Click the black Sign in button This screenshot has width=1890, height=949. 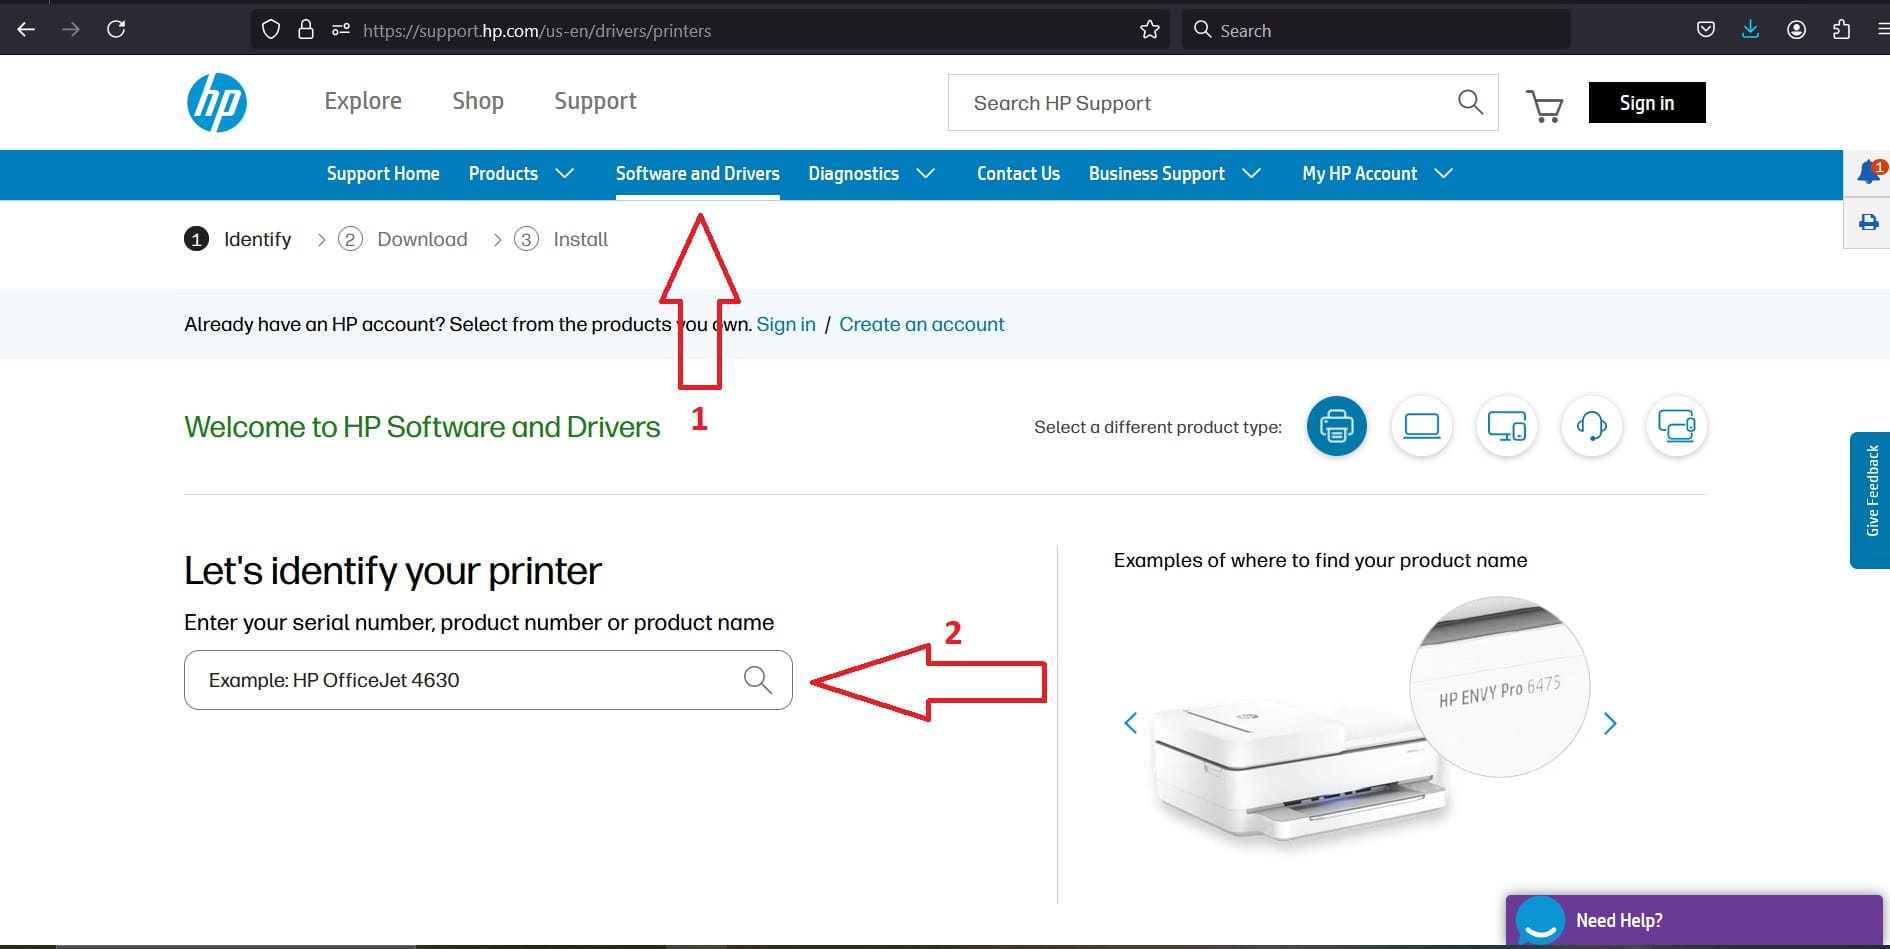(1647, 102)
